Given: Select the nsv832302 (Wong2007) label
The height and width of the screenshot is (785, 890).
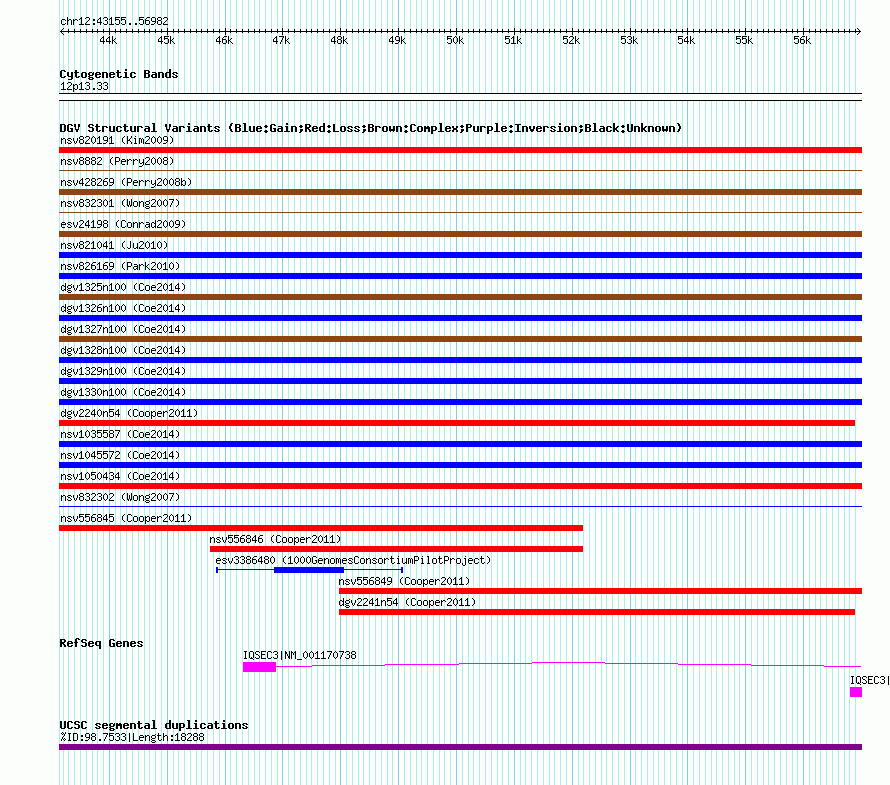Looking at the screenshot, I should tap(120, 497).
